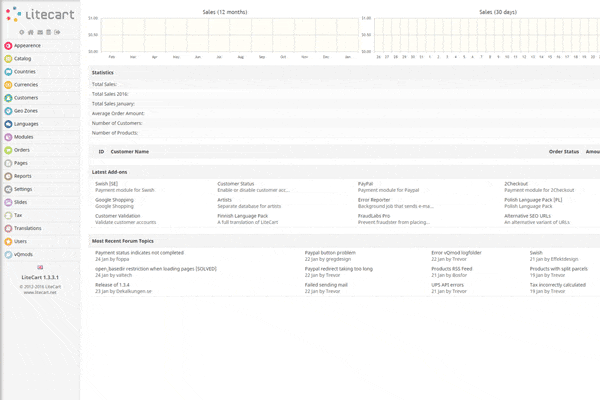Screen dimensions: 600x400
Task: Open the Geo Zones sidebar icon
Action: tap(8, 111)
